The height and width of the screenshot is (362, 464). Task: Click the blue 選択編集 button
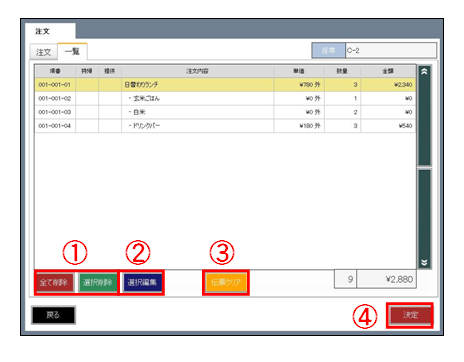click(142, 282)
